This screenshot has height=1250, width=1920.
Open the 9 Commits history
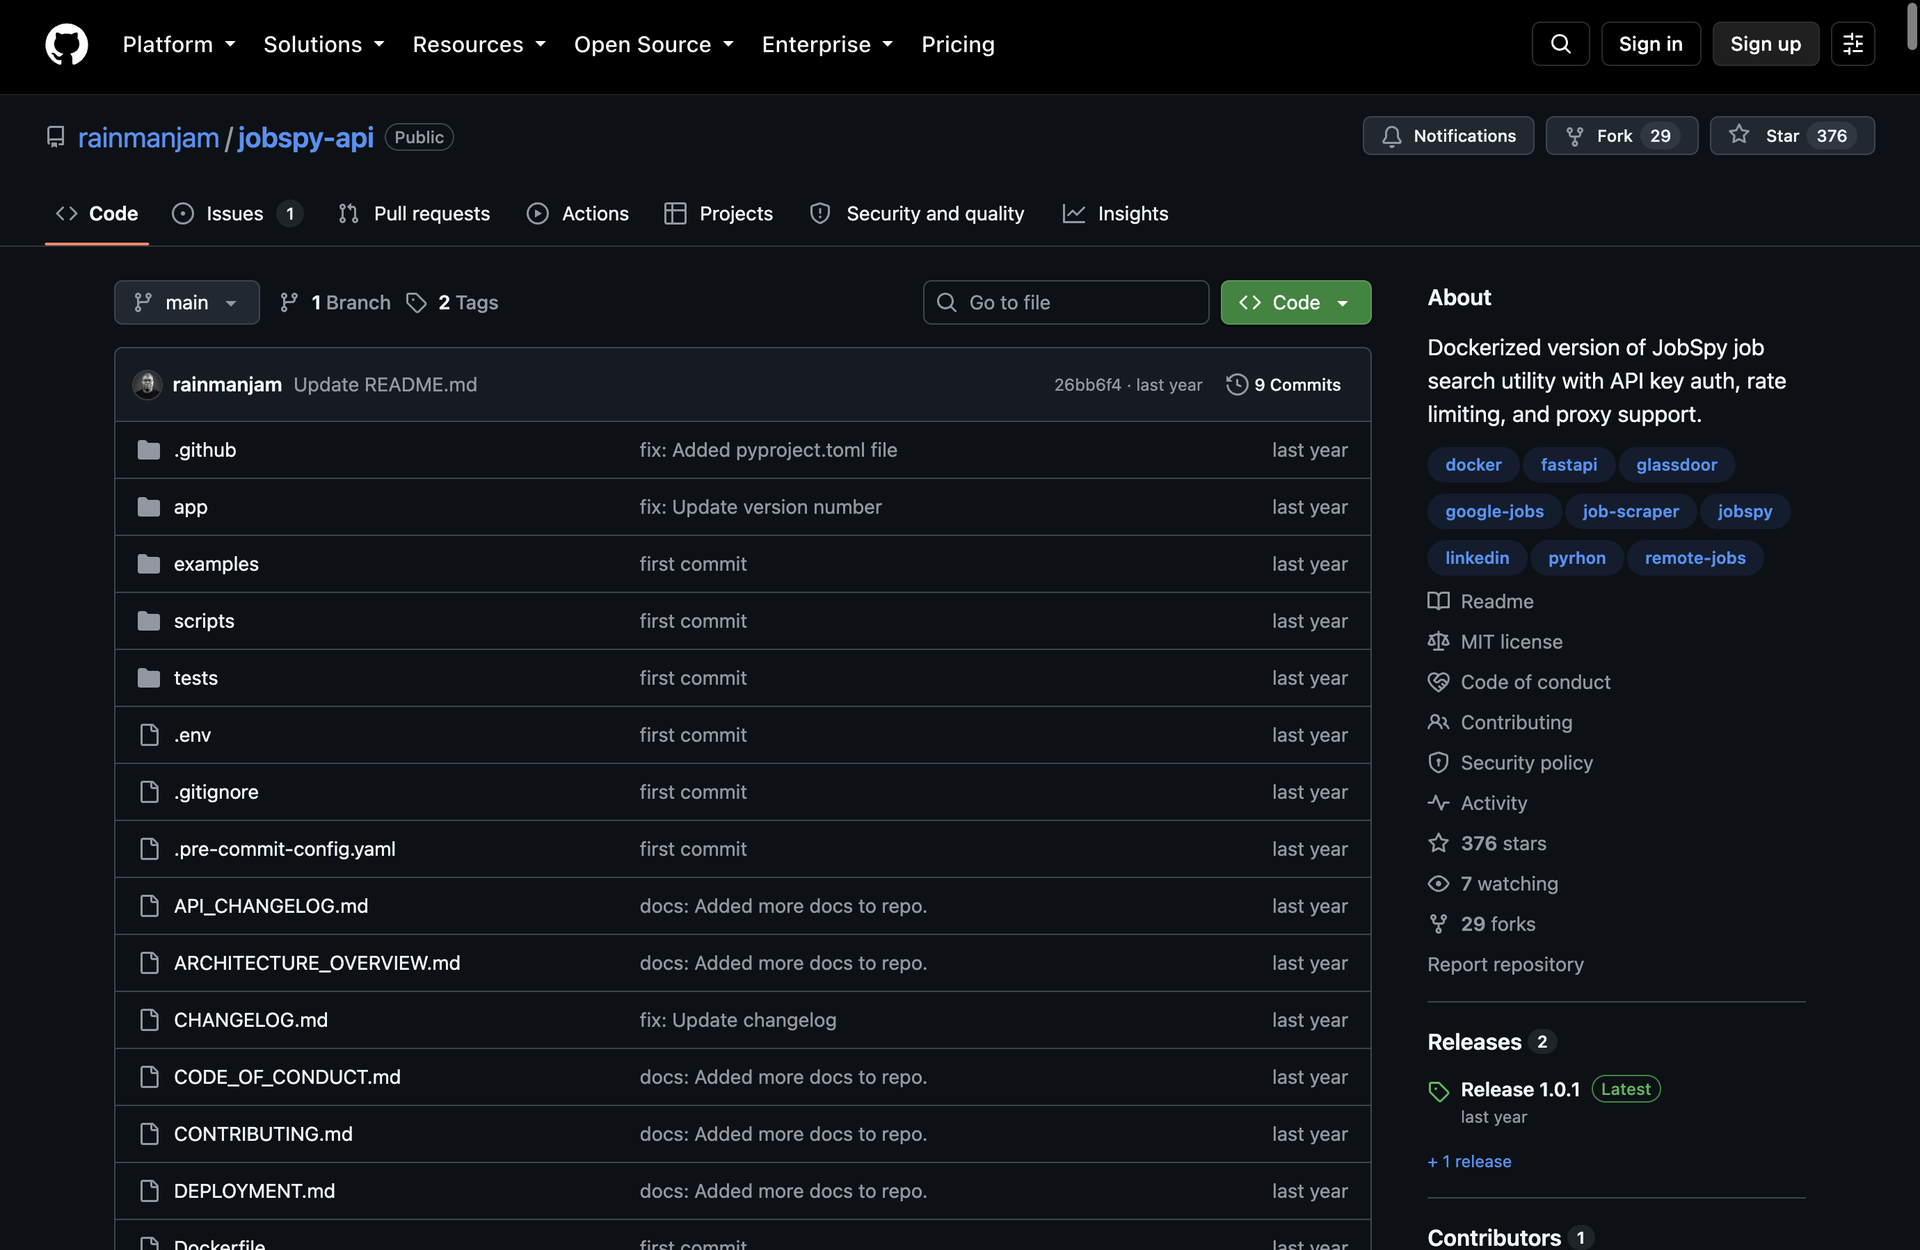click(x=1283, y=384)
